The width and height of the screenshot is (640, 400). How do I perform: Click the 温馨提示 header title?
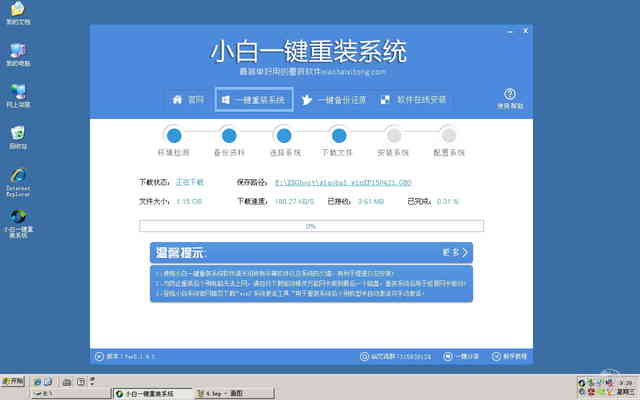(x=180, y=253)
